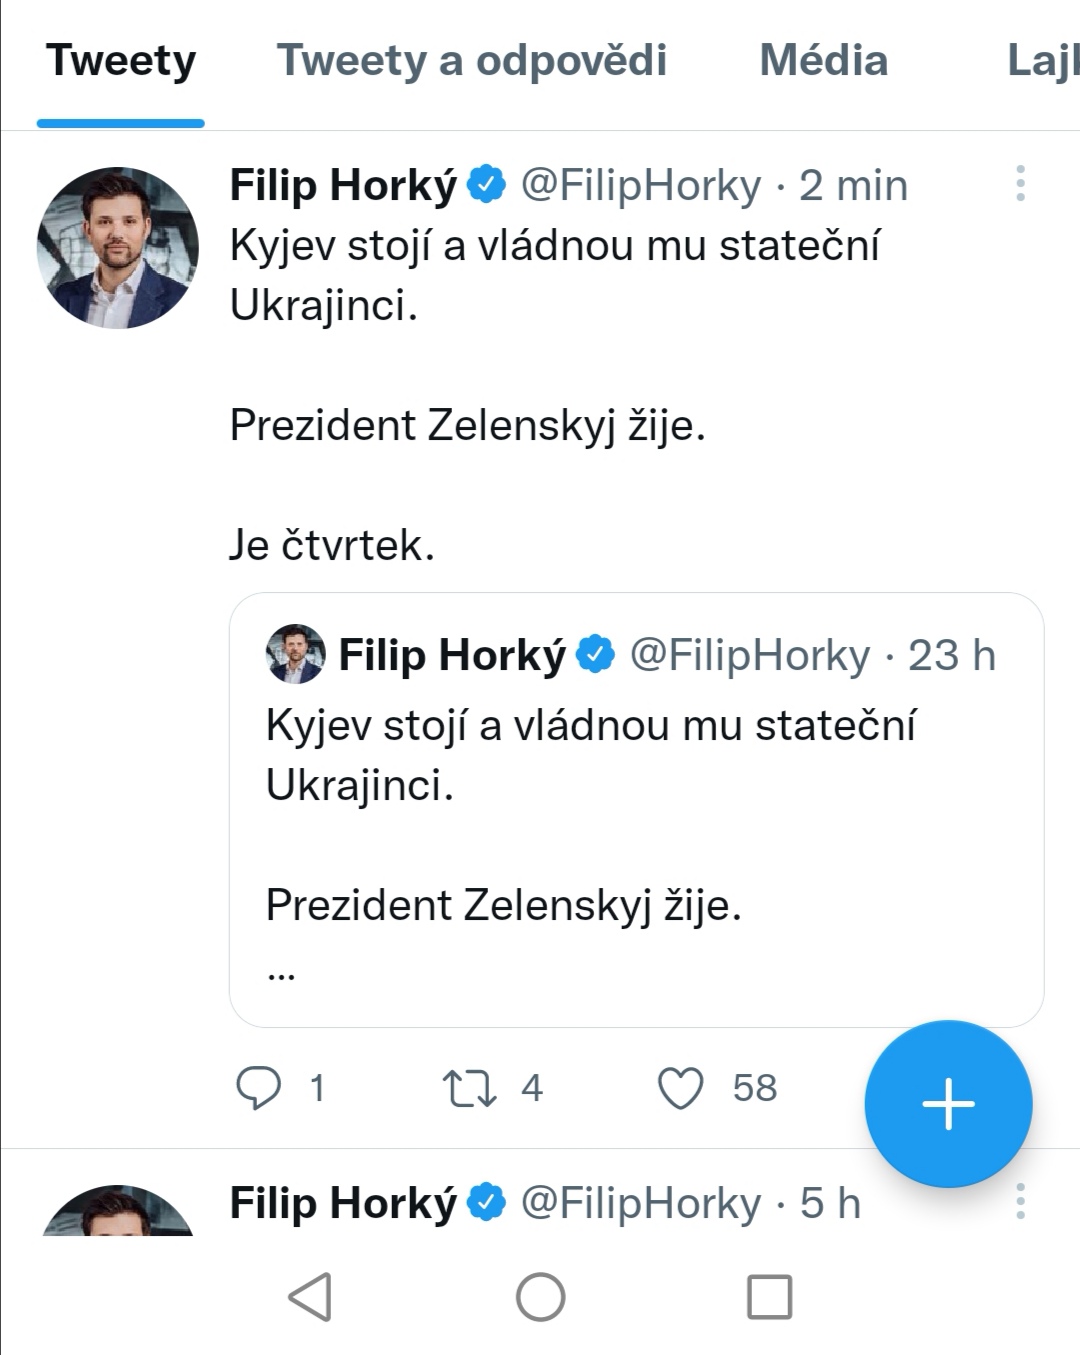The width and height of the screenshot is (1080, 1355).
Task: Open the partially visible Lajky tab
Action: coord(1042,62)
